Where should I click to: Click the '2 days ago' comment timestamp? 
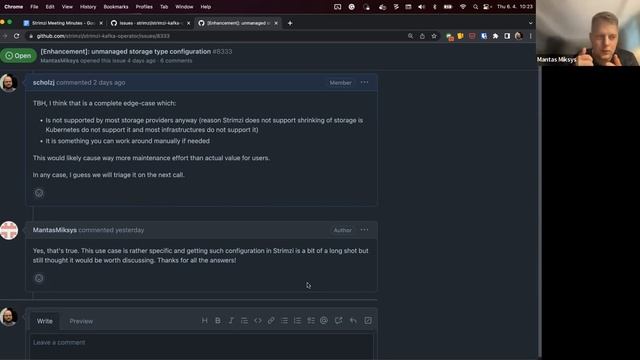pos(109,82)
